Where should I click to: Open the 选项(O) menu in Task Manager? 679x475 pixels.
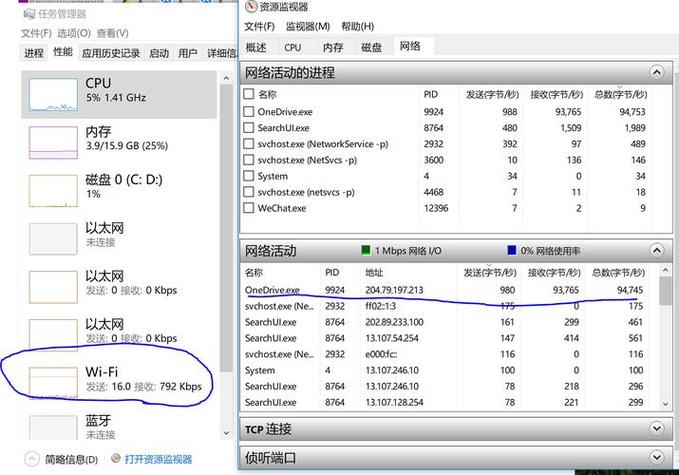pos(74,33)
